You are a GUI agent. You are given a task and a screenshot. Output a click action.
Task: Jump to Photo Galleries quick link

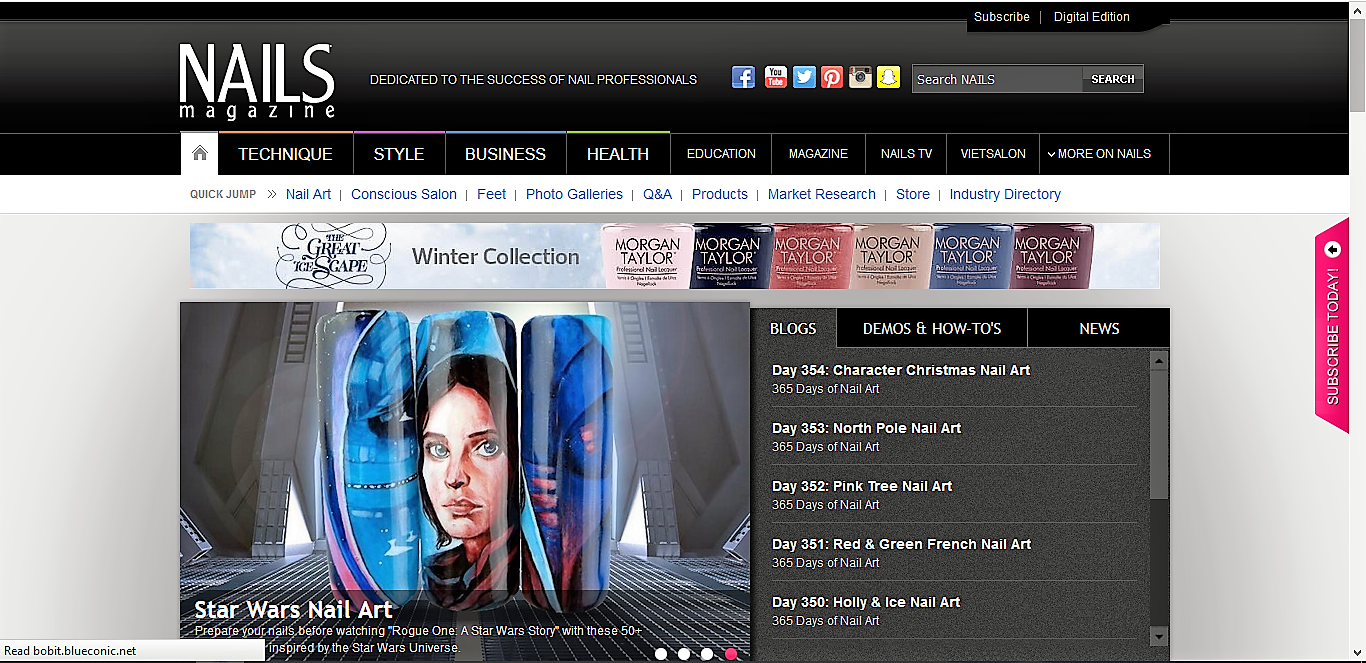point(574,194)
